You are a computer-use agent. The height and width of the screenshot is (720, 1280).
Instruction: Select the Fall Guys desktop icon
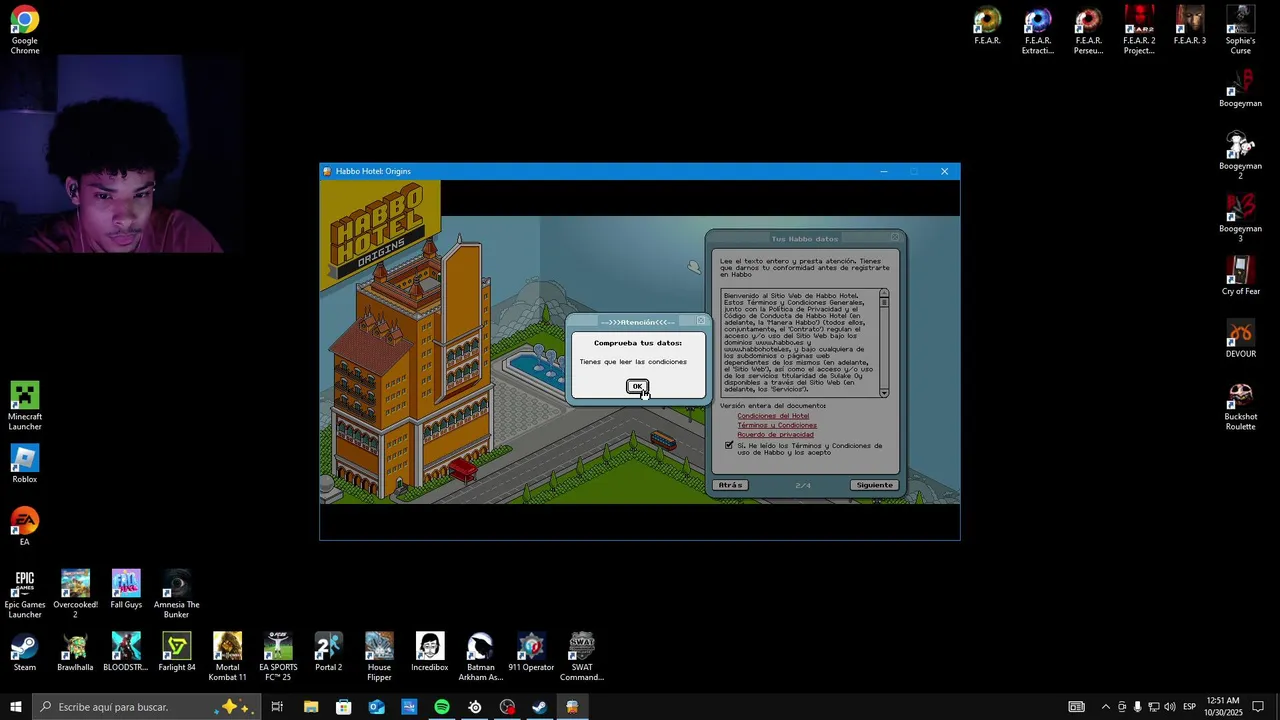(126, 588)
